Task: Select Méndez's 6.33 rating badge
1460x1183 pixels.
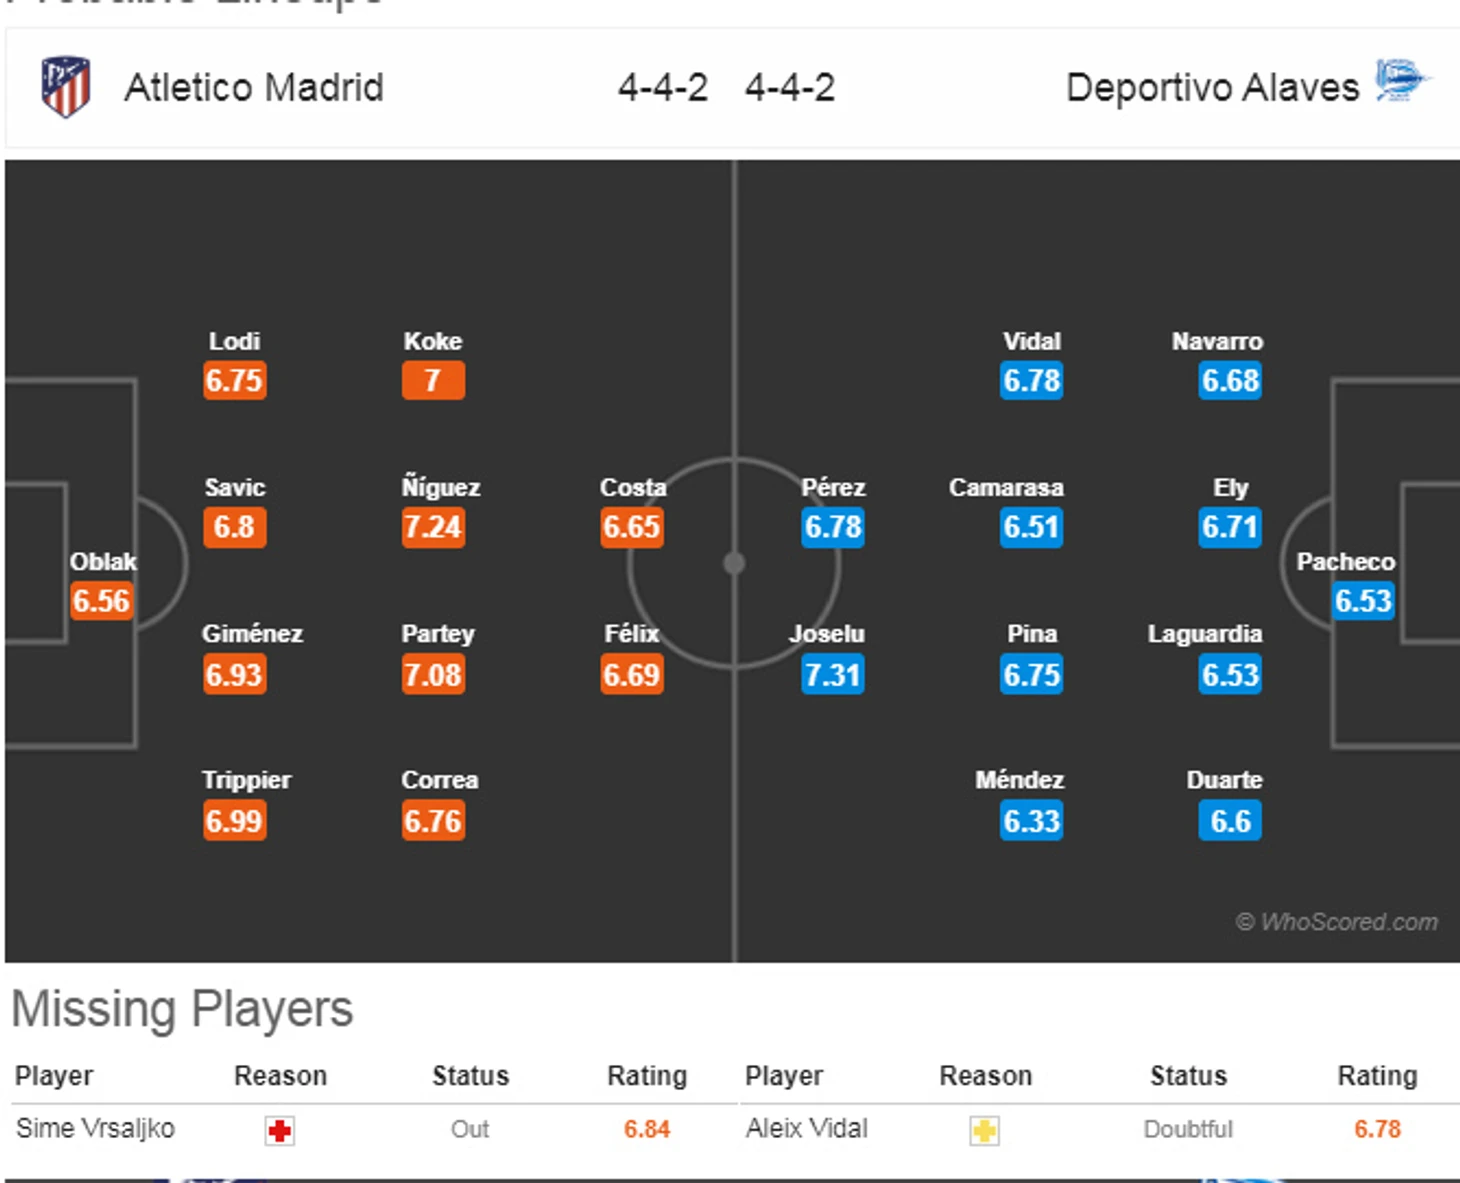Action: (x=1031, y=821)
